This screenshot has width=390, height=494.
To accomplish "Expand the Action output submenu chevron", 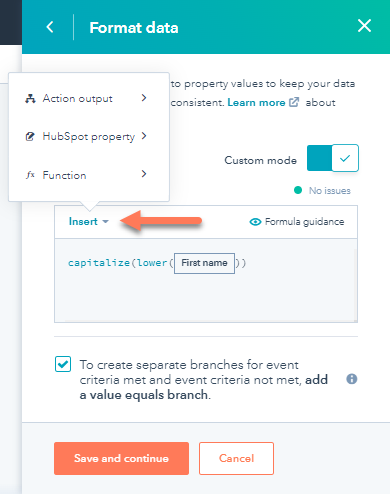I will click(x=144, y=98).
